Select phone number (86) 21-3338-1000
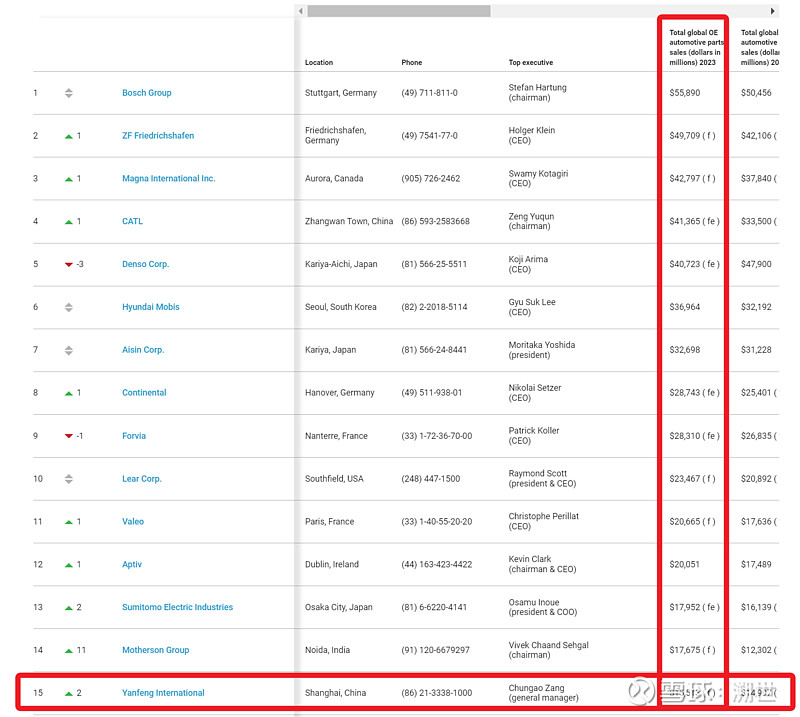The image size is (800, 717). 437,693
